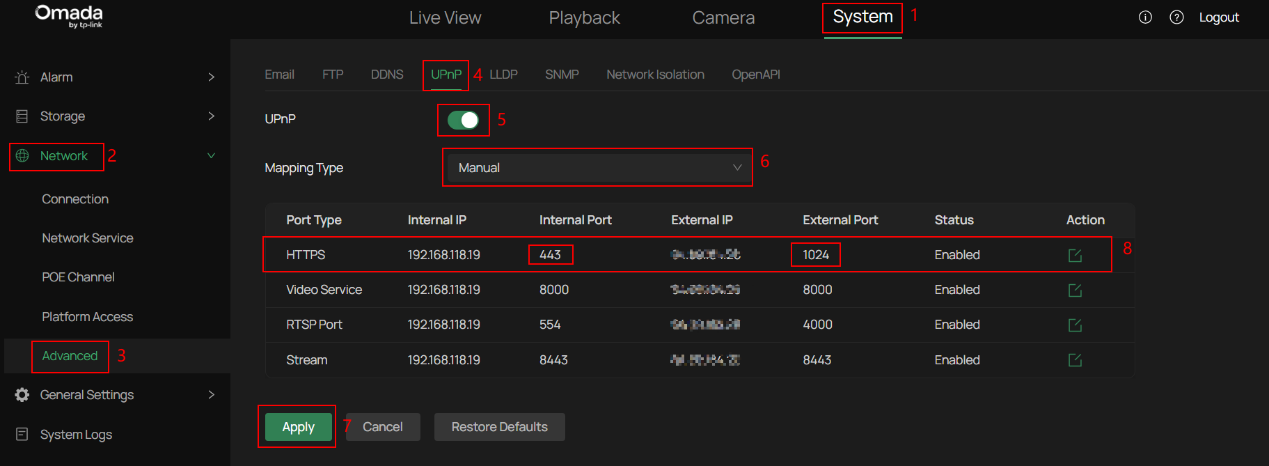Click the Stream port type cell
This screenshot has height=466, width=1269.
click(x=307, y=360)
